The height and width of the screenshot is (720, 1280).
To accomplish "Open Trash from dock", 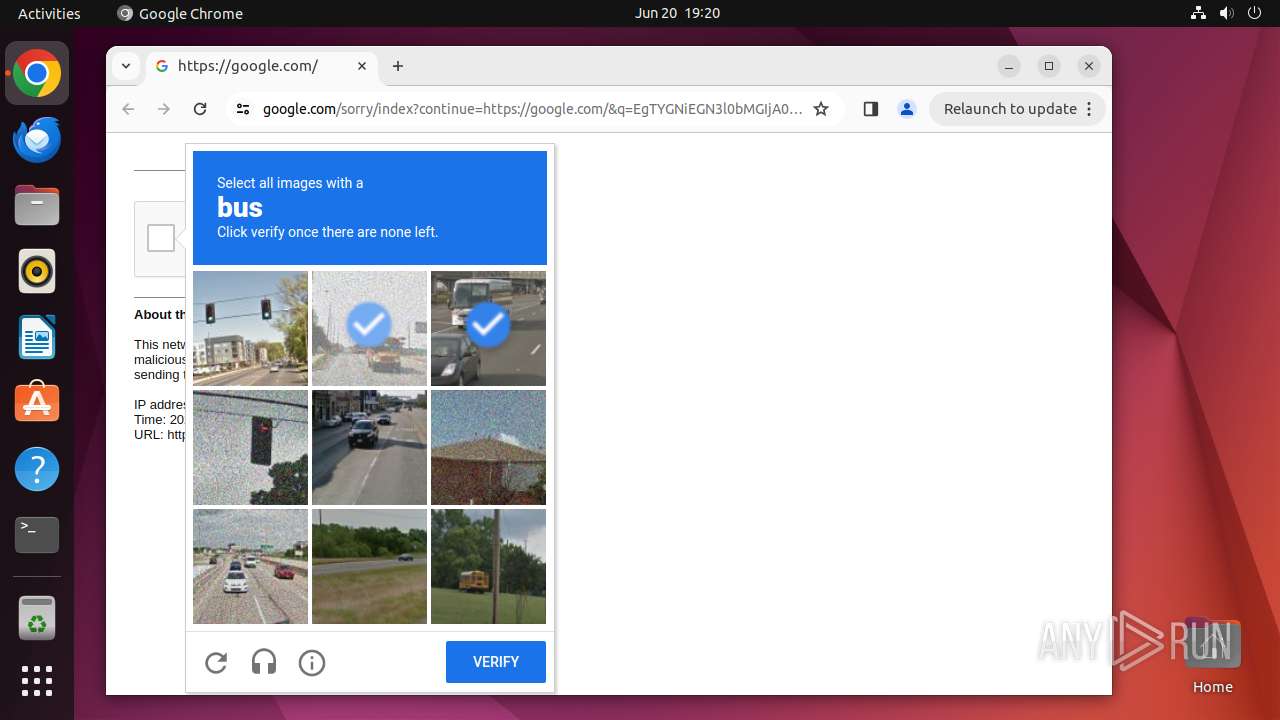I will [37, 618].
